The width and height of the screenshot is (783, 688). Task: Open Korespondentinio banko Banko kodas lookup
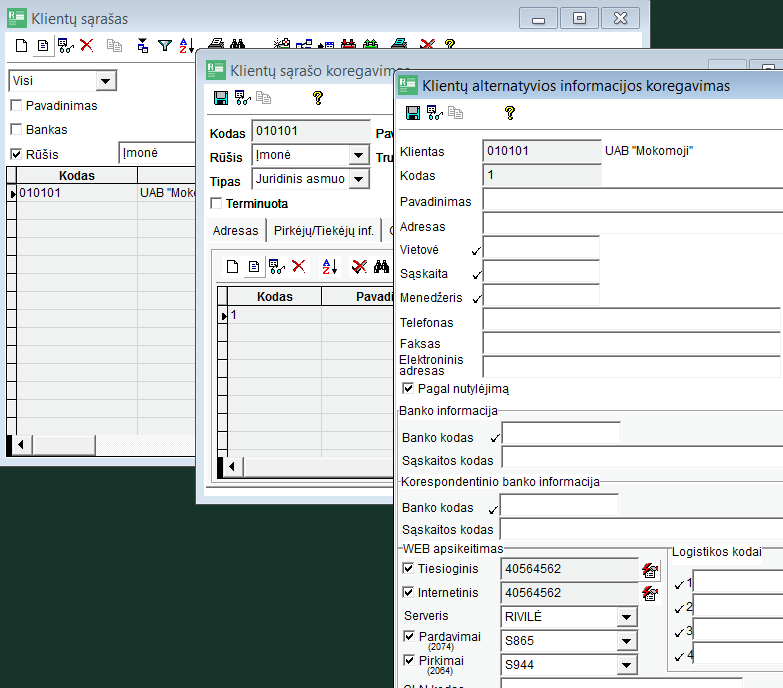click(493, 510)
